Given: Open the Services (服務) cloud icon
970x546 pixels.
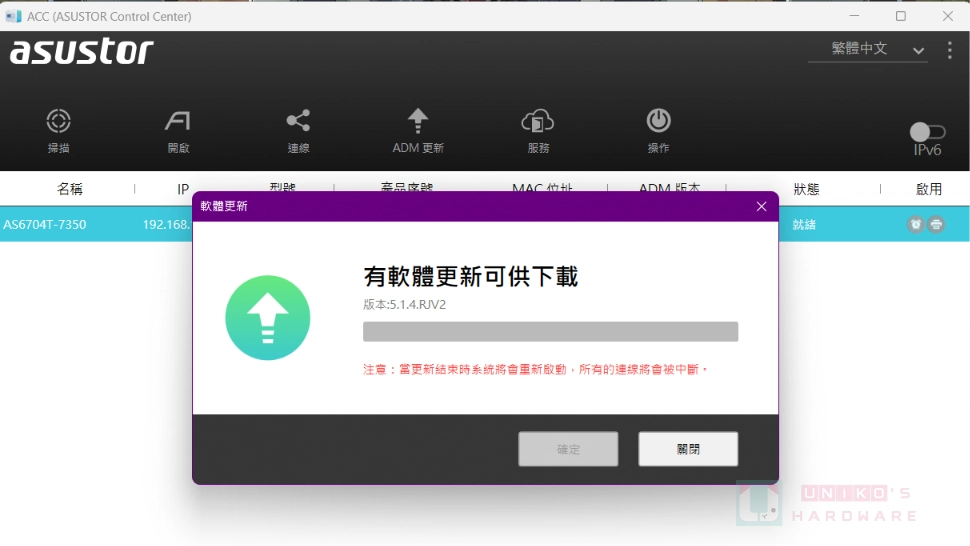Looking at the screenshot, I should click(538, 121).
